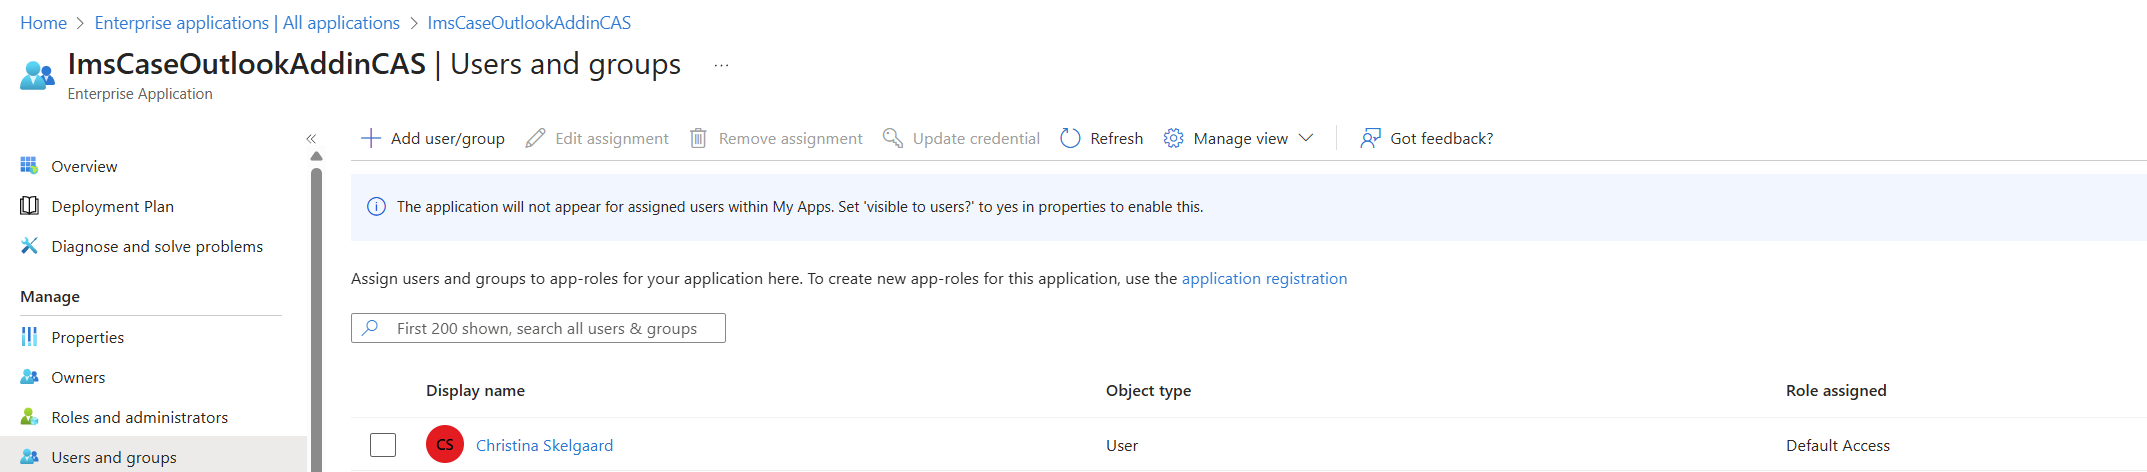2147x472 pixels.
Task: Click the Enterprise Application subtitle
Action: (140, 93)
